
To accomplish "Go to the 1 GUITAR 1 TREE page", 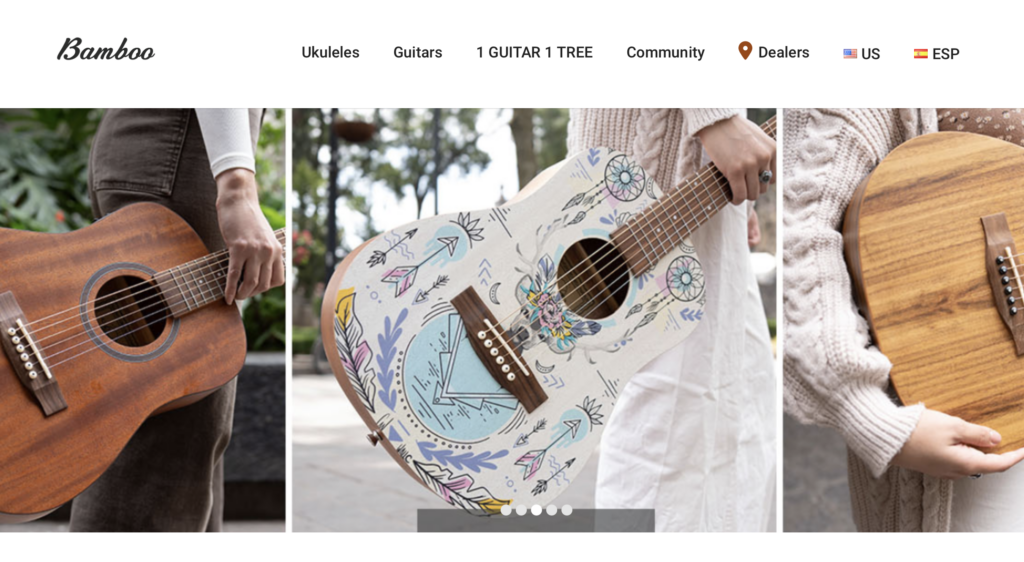I will coord(534,52).
